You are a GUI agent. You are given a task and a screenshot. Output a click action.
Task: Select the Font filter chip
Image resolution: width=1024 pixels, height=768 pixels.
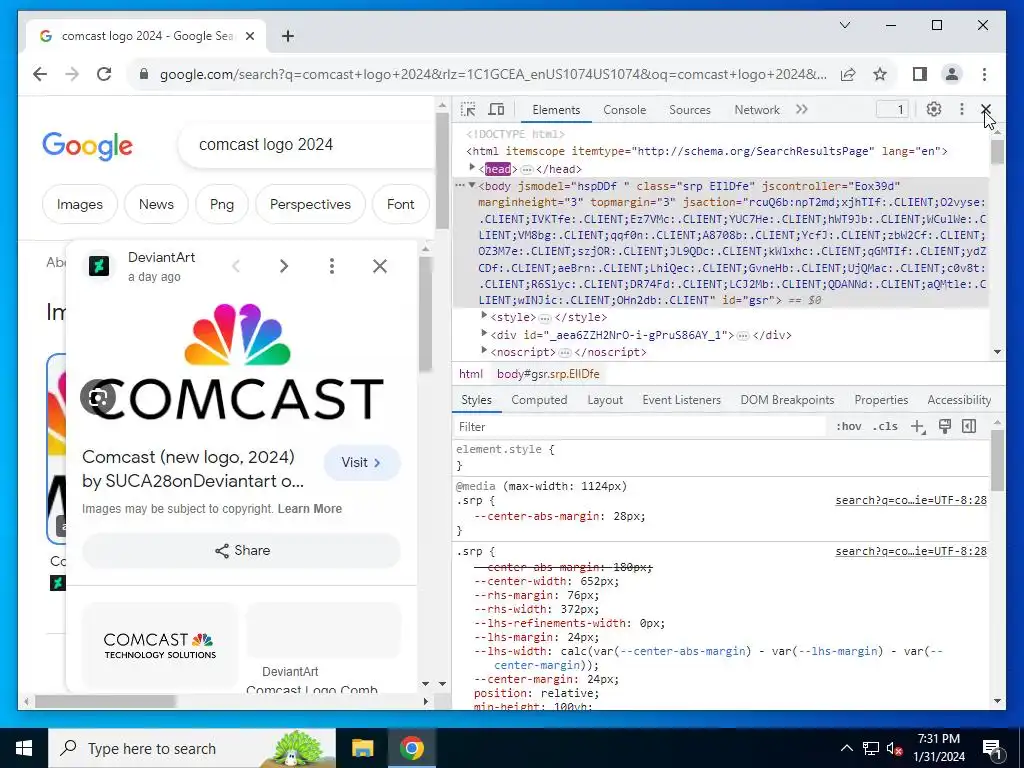pos(400,204)
